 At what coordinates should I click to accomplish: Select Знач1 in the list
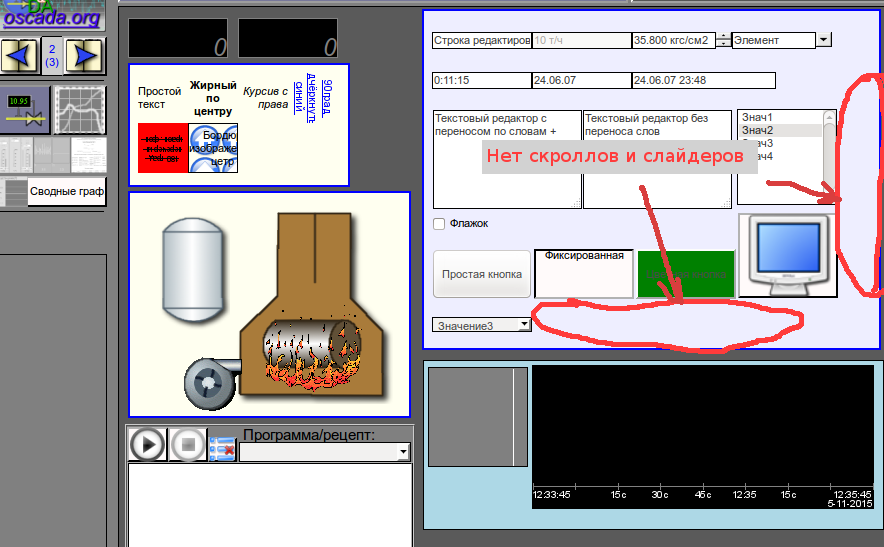click(x=758, y=117)
